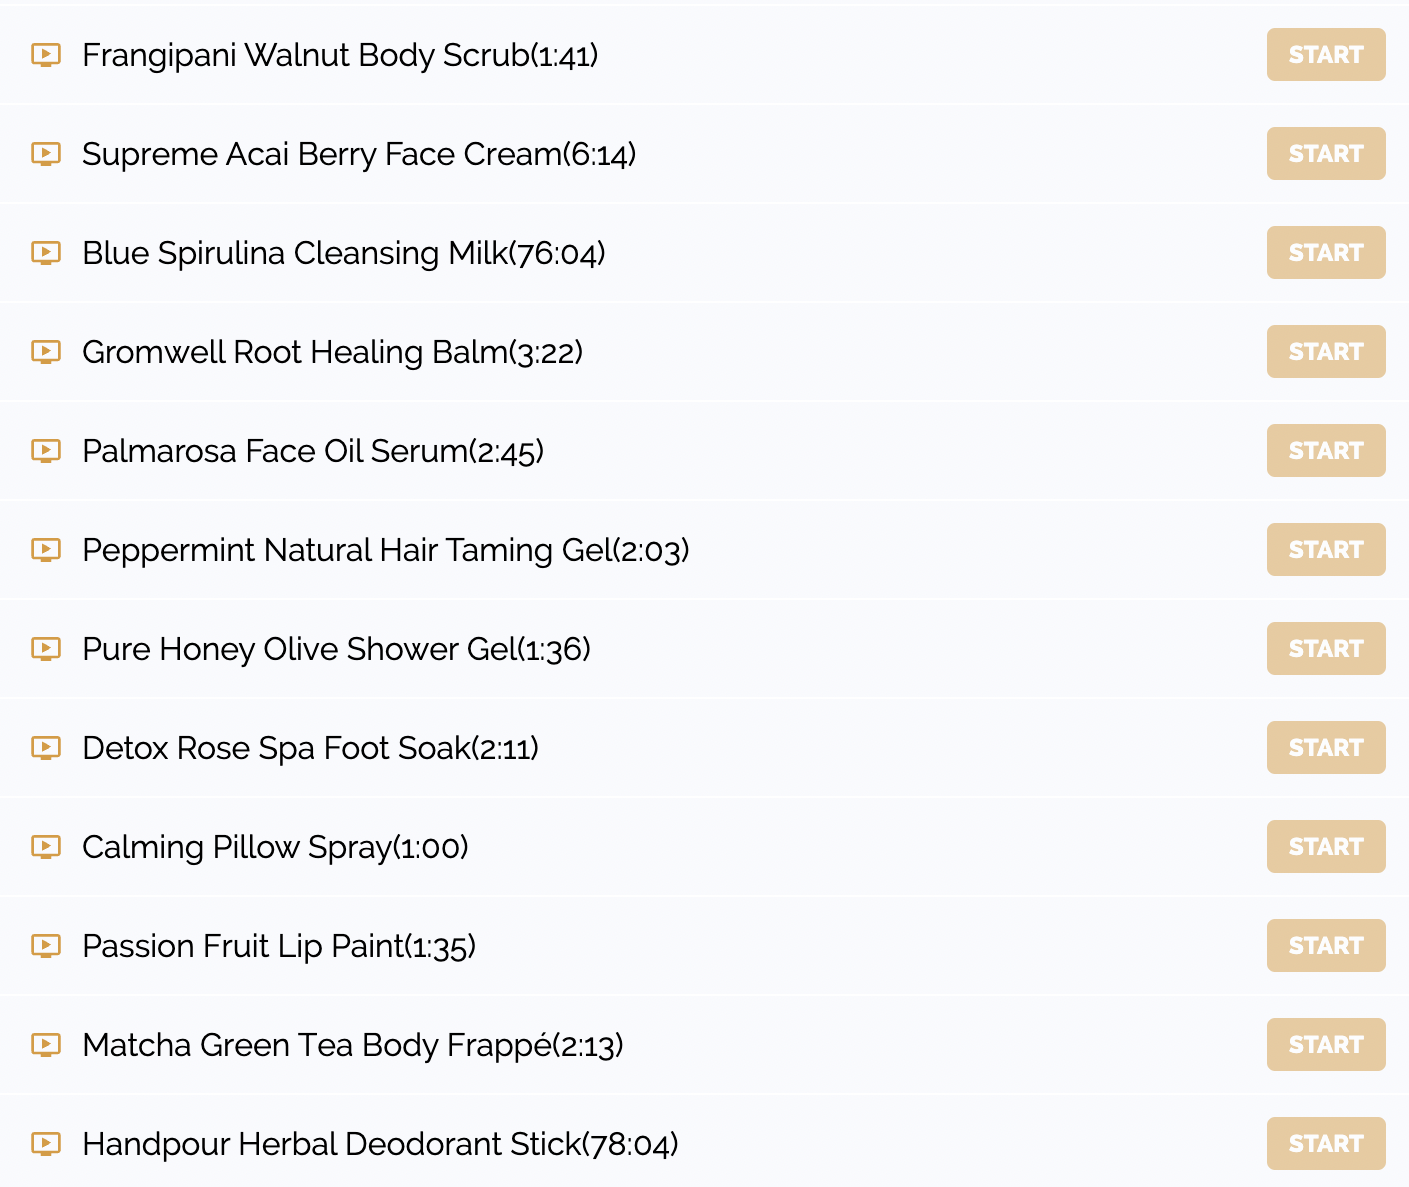
Task: Start the Frangipani Walnut Body Scrub lesson
Action: 1326,55
